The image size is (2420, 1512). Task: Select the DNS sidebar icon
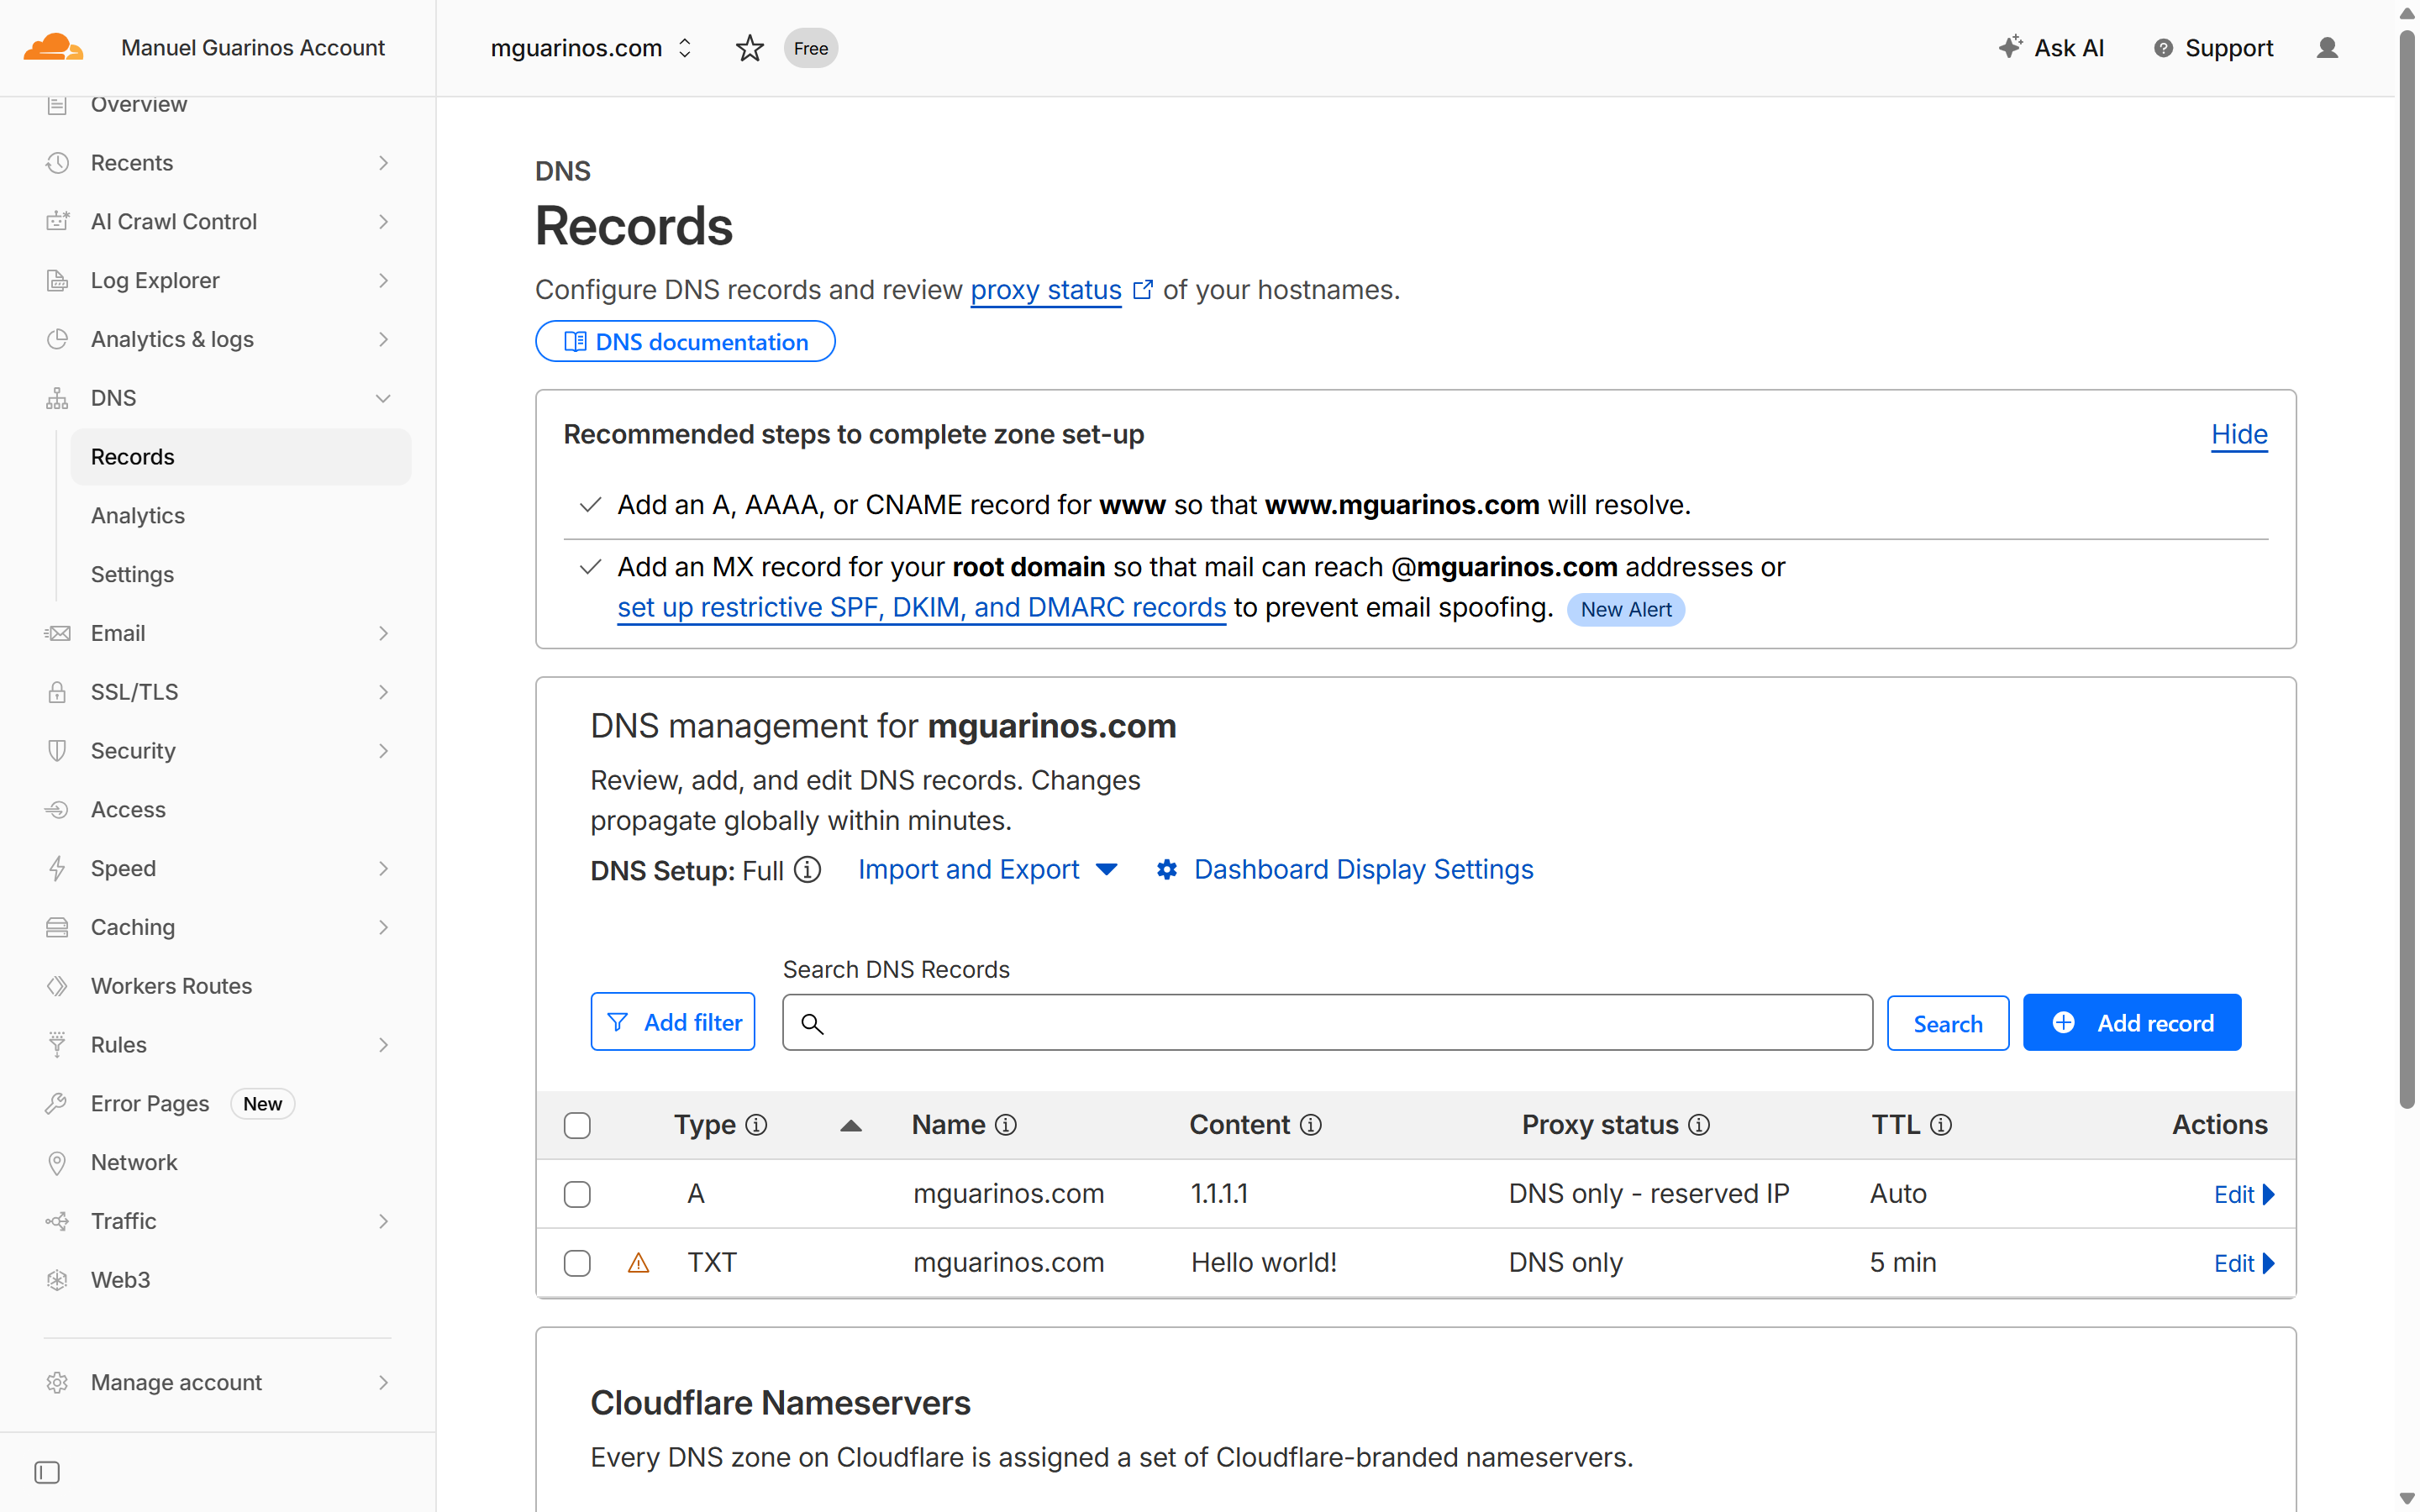pyautogui.click(x=57, y=397)
